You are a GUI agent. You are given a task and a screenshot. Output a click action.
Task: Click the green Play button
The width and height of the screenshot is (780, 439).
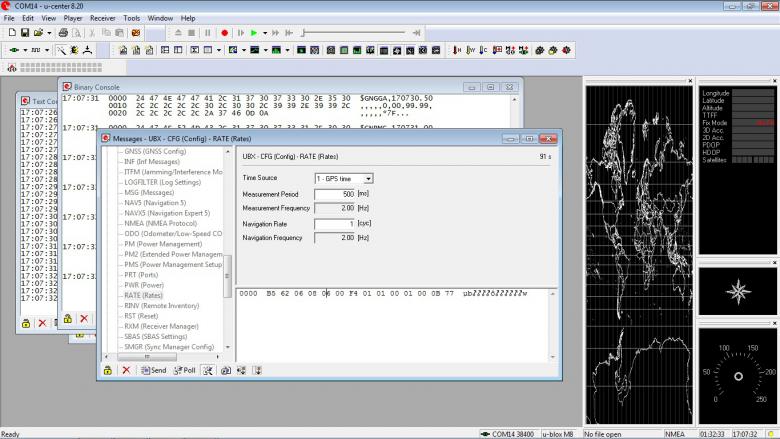(x=254, y=33)
